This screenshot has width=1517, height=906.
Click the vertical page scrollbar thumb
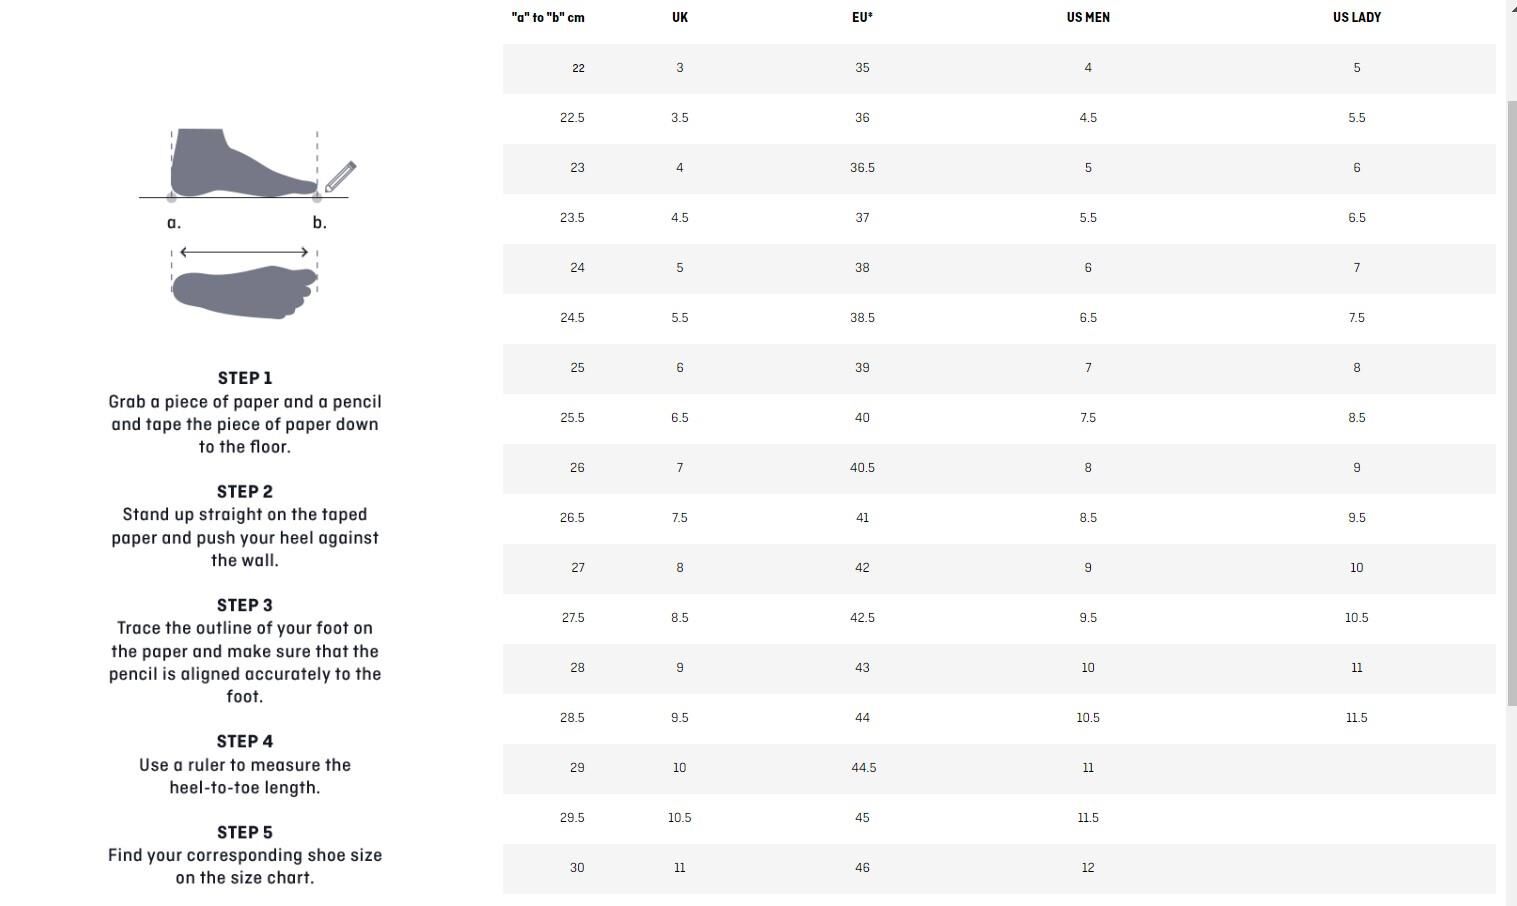(x=1511, y=400)
